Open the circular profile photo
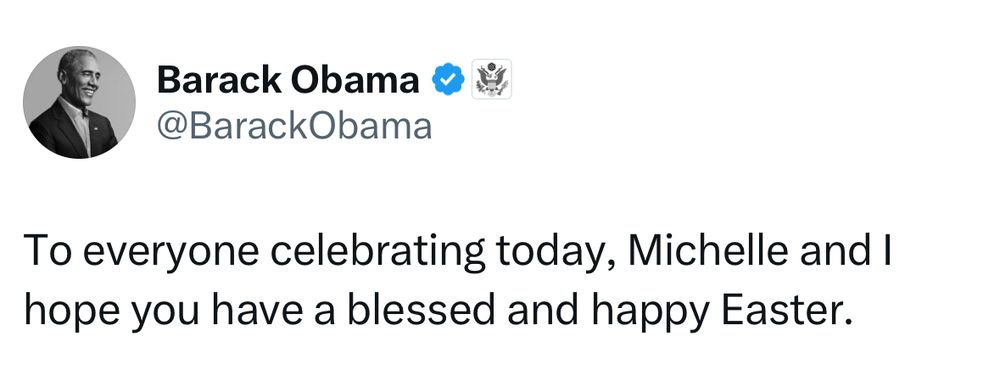Image resolution: width=1000 pixels, height=377 pixels. click(x=79, y=102)
